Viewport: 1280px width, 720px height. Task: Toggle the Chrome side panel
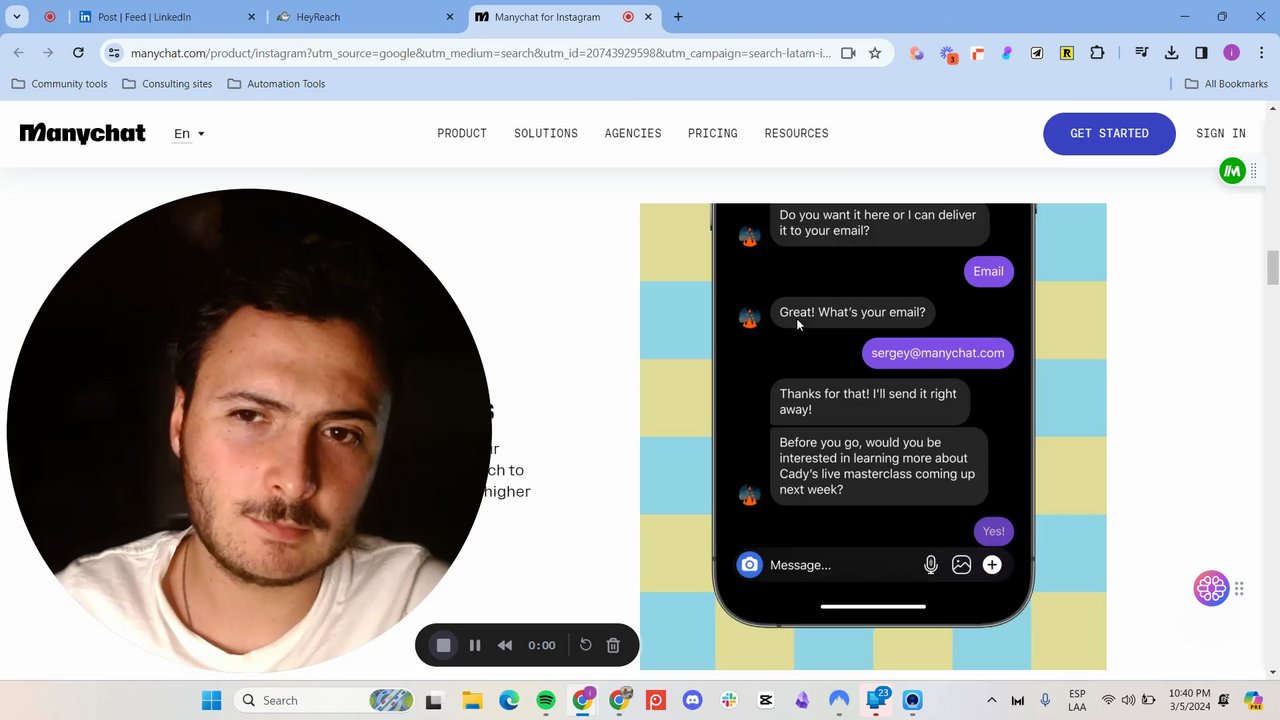coord(1202,53)
